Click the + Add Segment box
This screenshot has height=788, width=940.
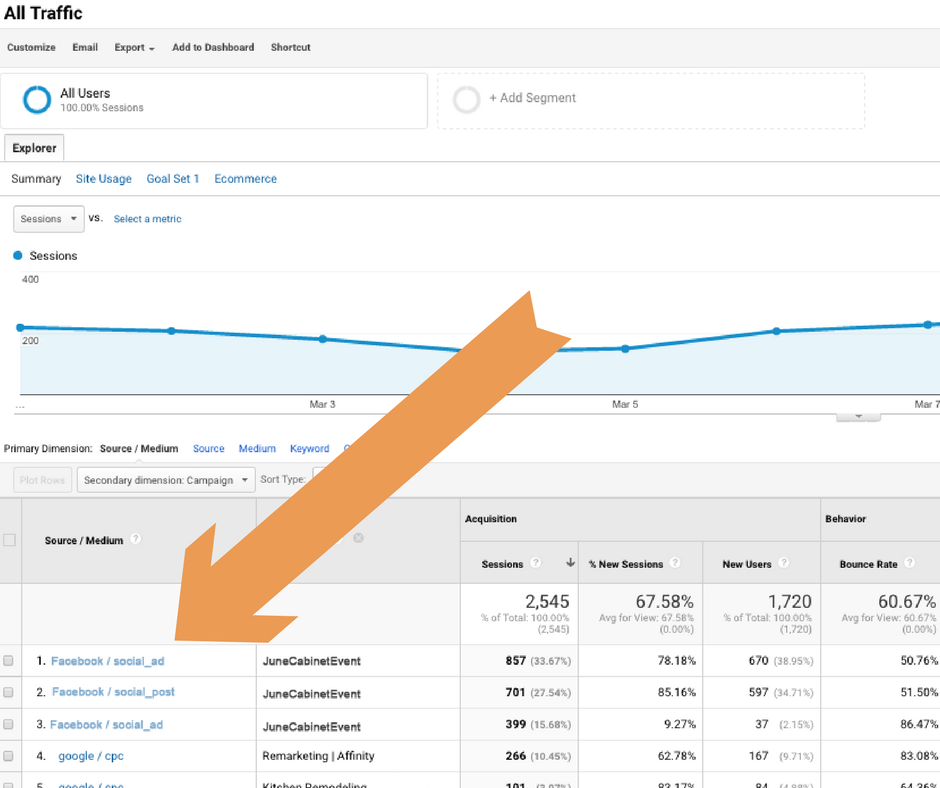(x=650, y=99)
